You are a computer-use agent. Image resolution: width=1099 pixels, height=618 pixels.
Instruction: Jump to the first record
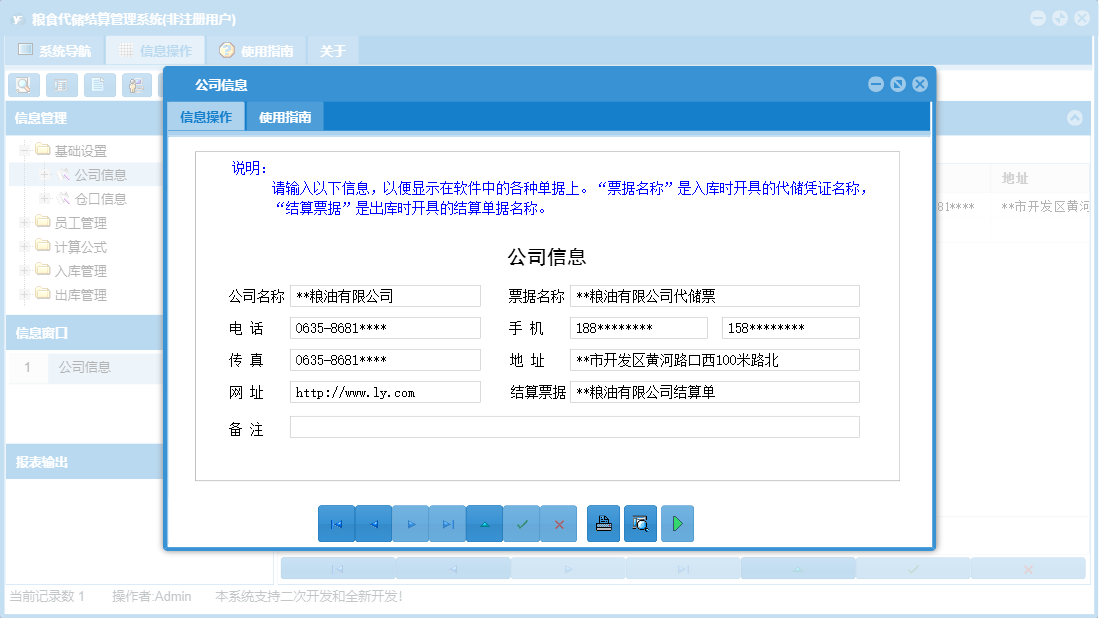(x=336, y=523)
